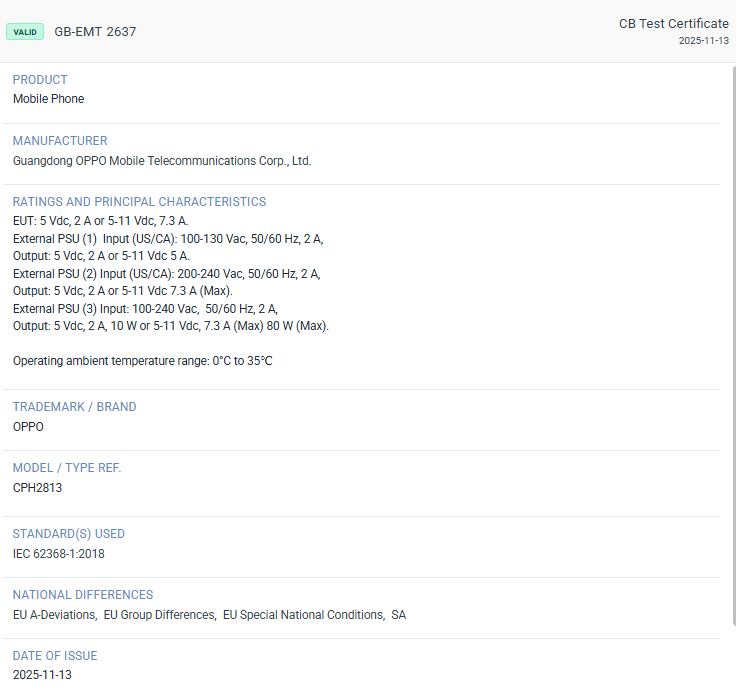Click the date below CB Test Certificate

[703, 41]
